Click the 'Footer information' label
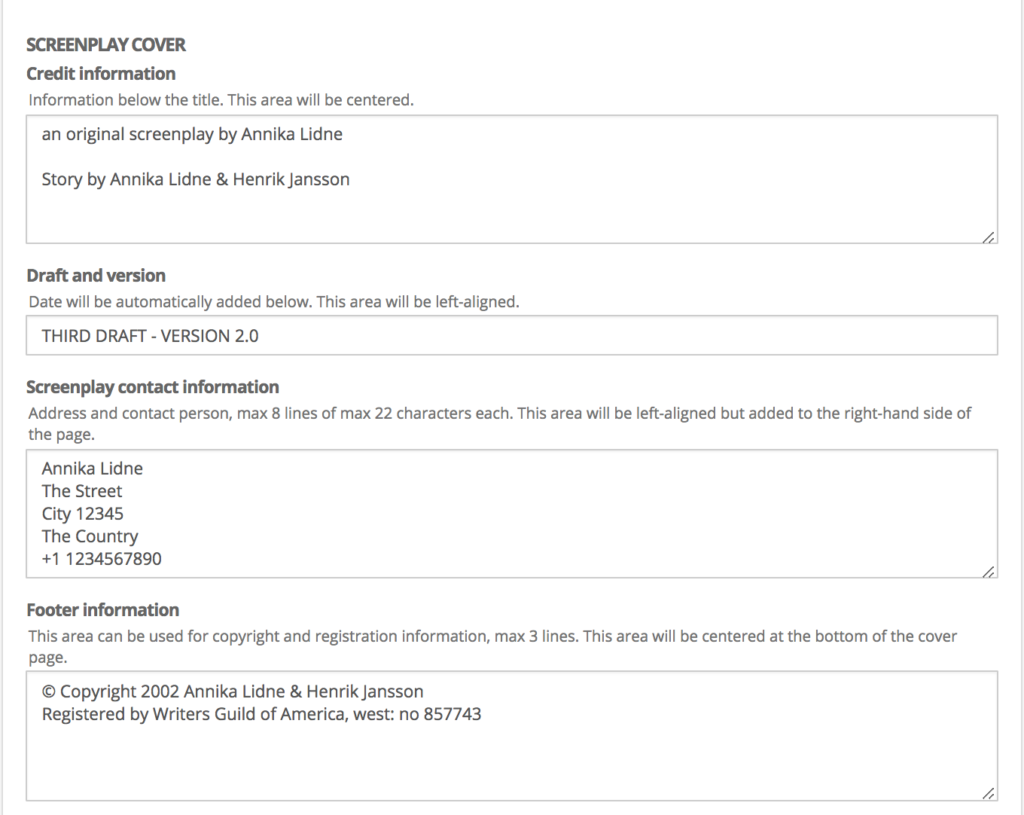 pos(103,610)
